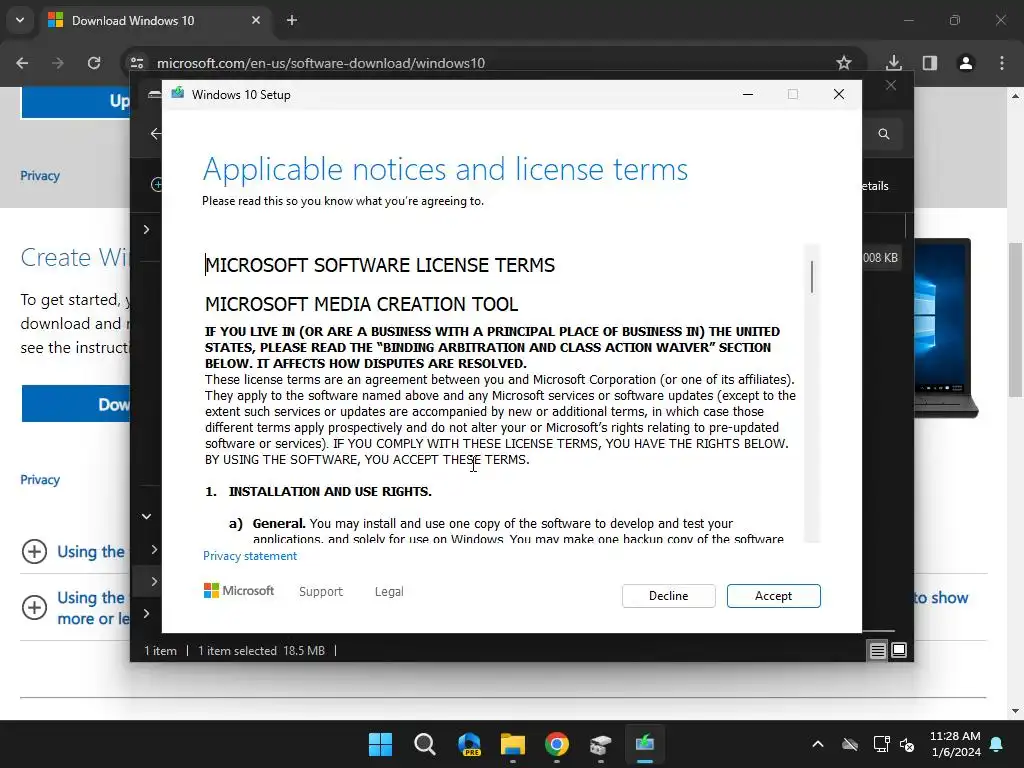Reload the Chrome page
The height and width of the screenshot is (768, 1024).
94,63
